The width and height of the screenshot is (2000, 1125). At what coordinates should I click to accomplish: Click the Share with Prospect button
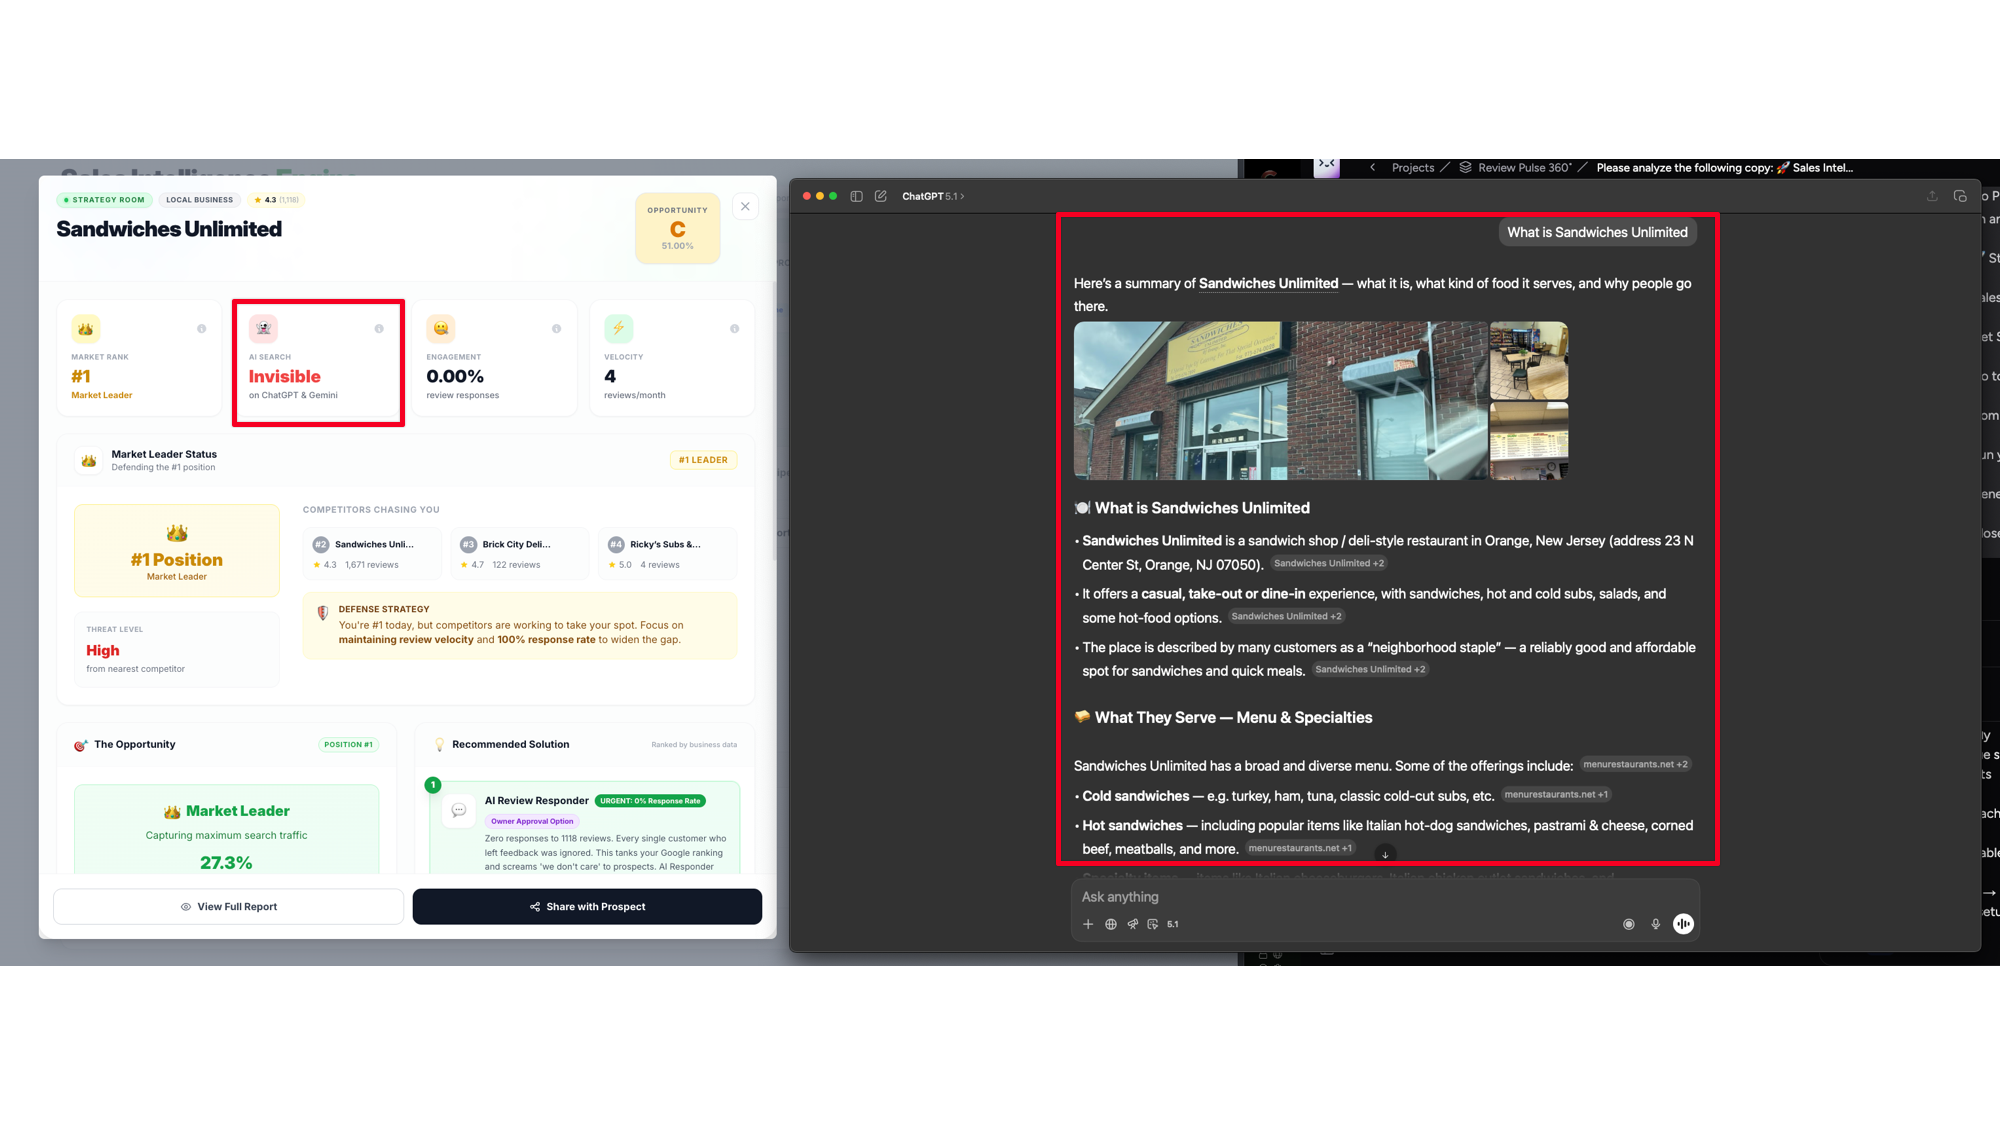[587, 907]
